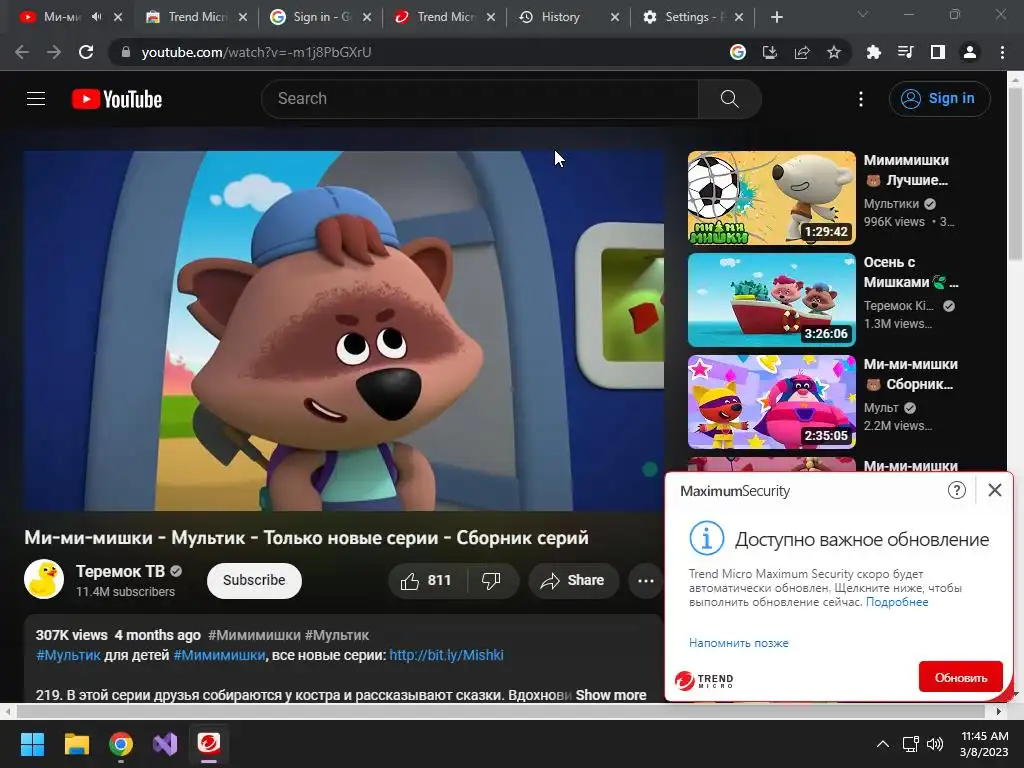Image resolution: width=1024 pixels, height=768 pixels.
Task: Open Chrome profile icon
Action: tap(970, 52)
